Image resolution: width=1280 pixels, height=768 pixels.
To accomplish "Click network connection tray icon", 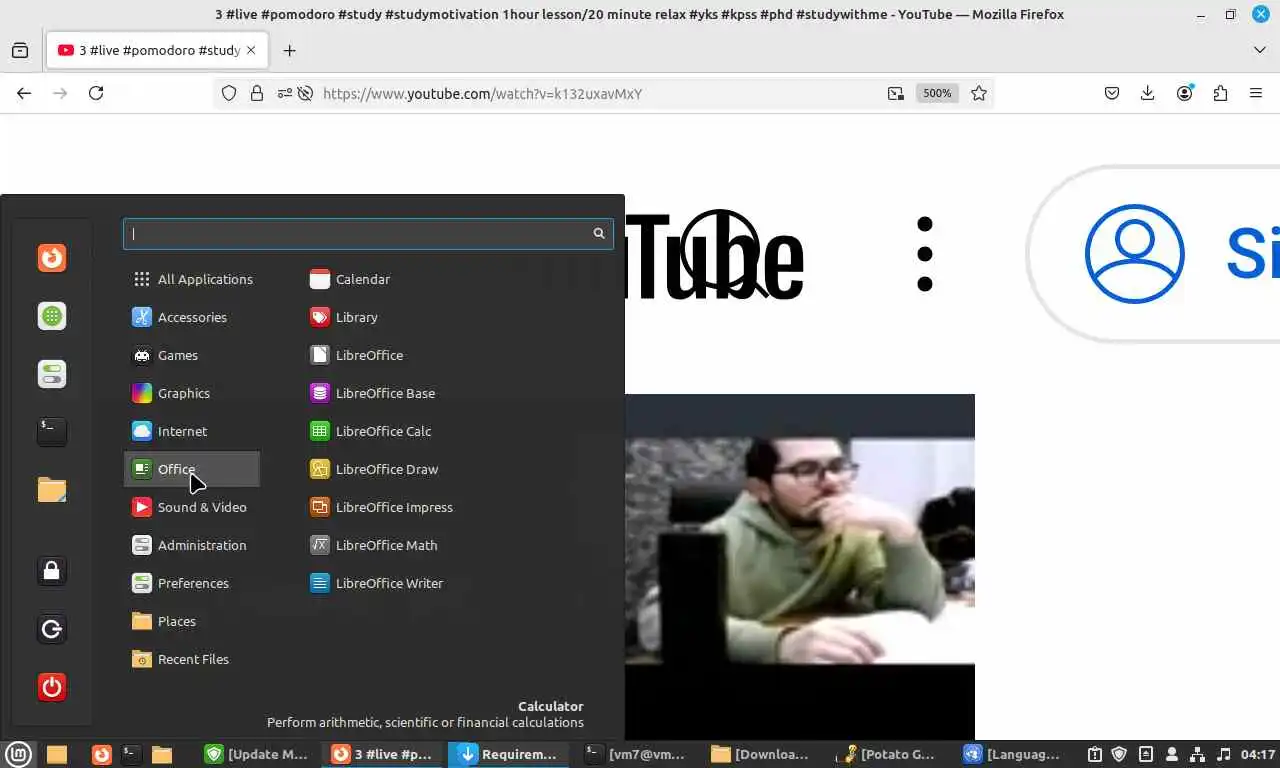I will click(x=1198, y=754).
